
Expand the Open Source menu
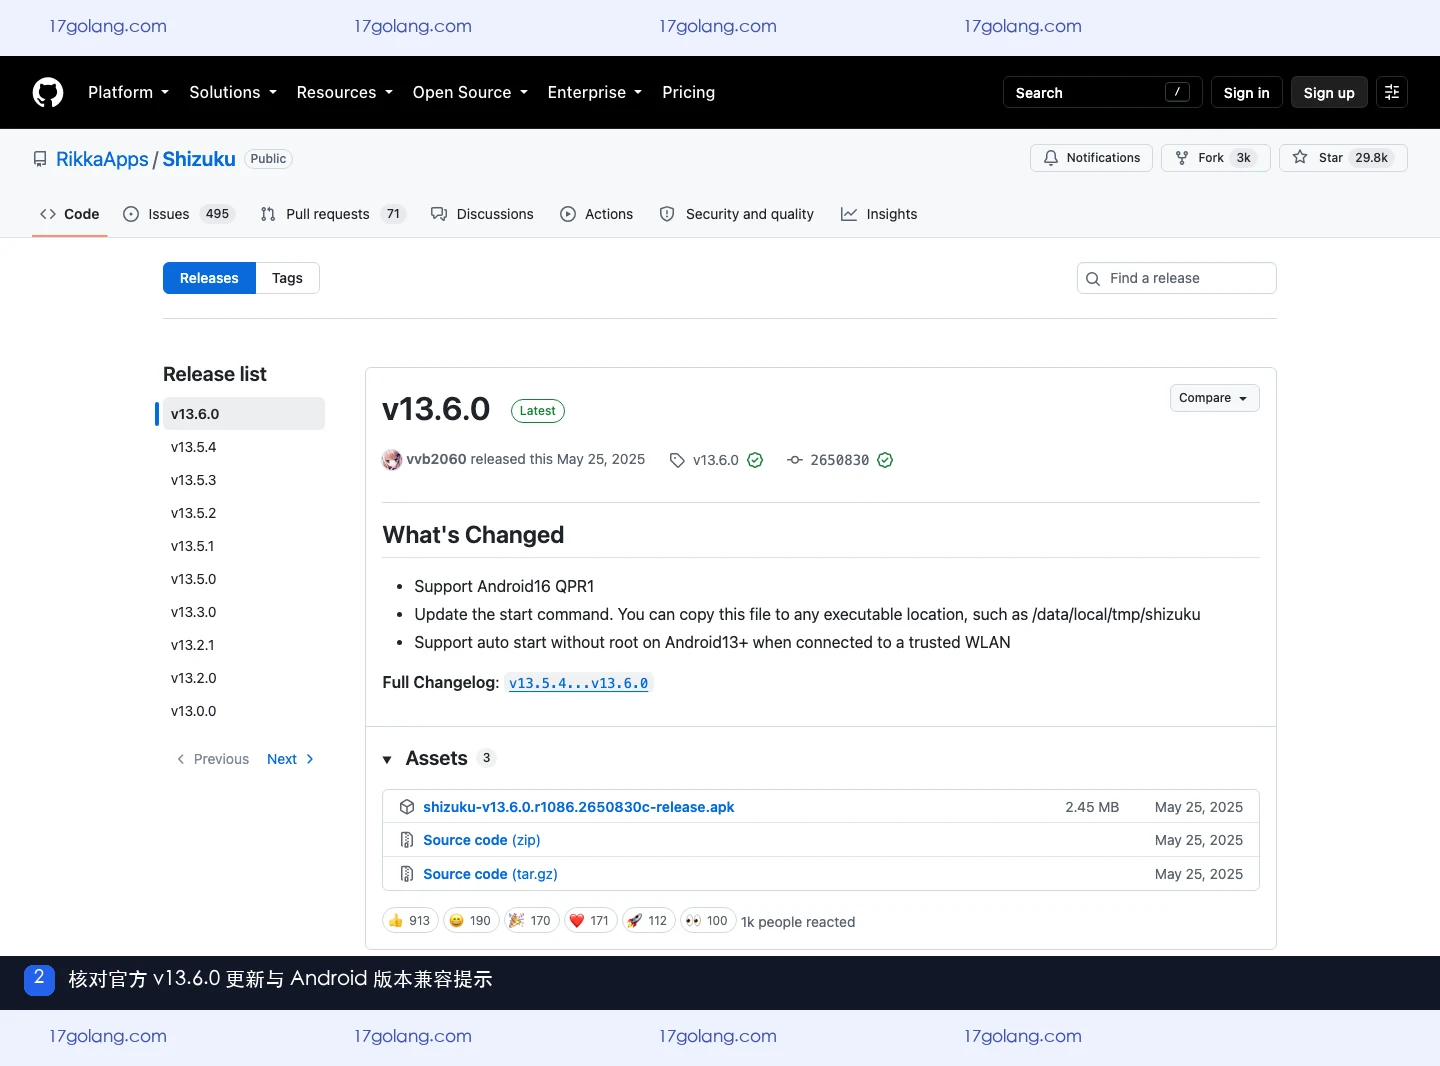[470, 92]
